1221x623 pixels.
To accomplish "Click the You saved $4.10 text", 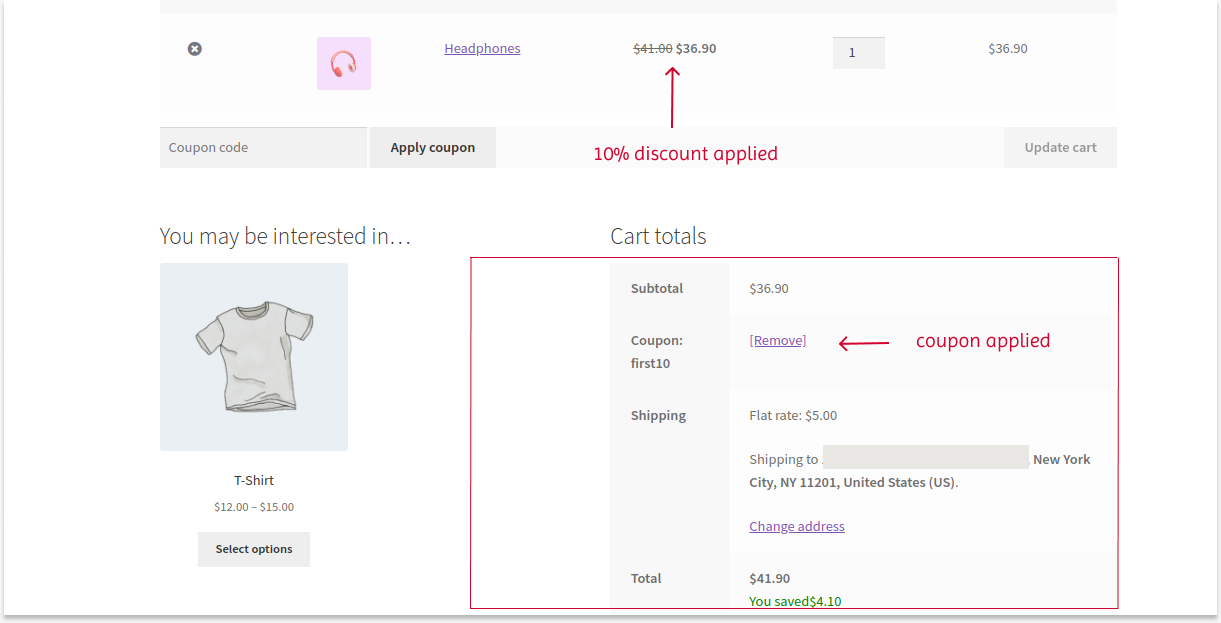I will click(795, 601).
